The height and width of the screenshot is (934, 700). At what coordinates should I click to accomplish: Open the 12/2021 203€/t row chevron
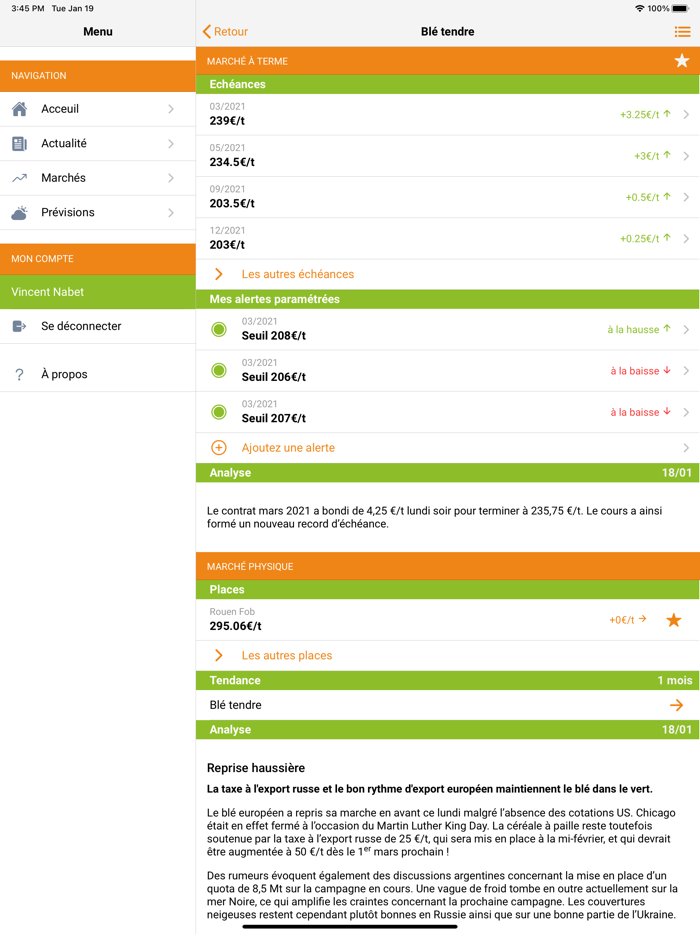[x=686, y=239]
